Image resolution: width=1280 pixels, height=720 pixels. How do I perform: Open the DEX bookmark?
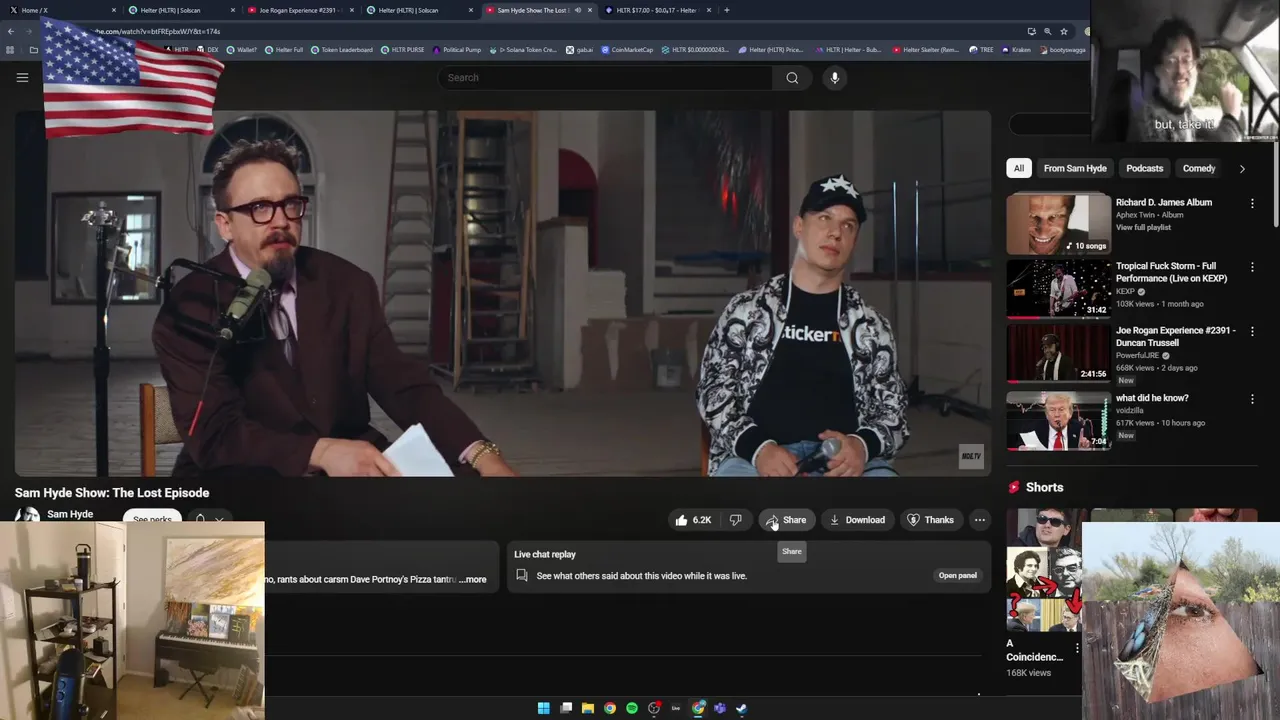tap(209, 49)
